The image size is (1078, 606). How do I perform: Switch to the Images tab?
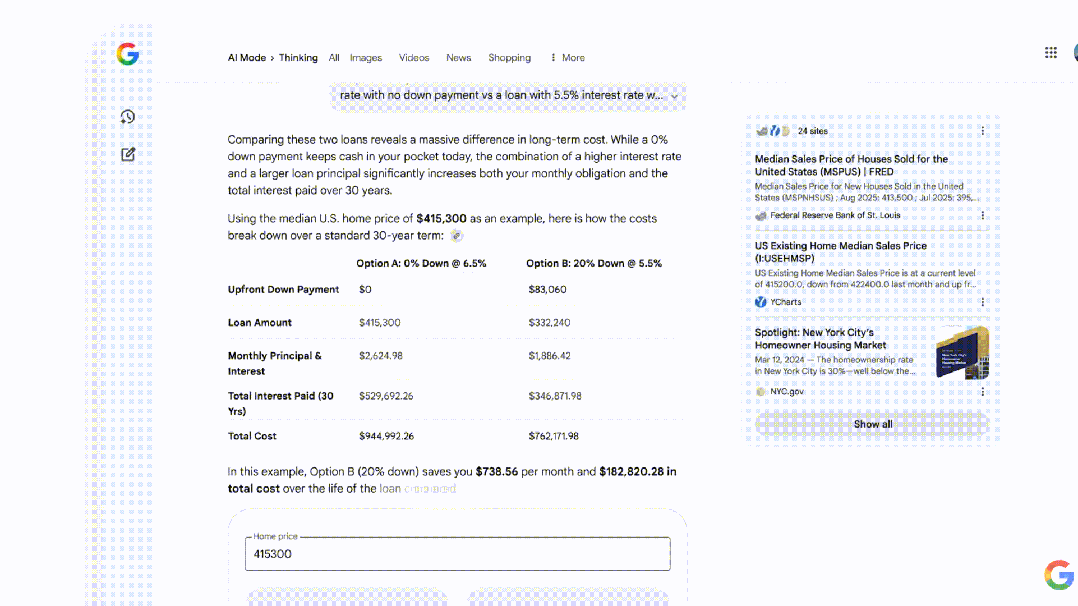click(x=366, y=58)
